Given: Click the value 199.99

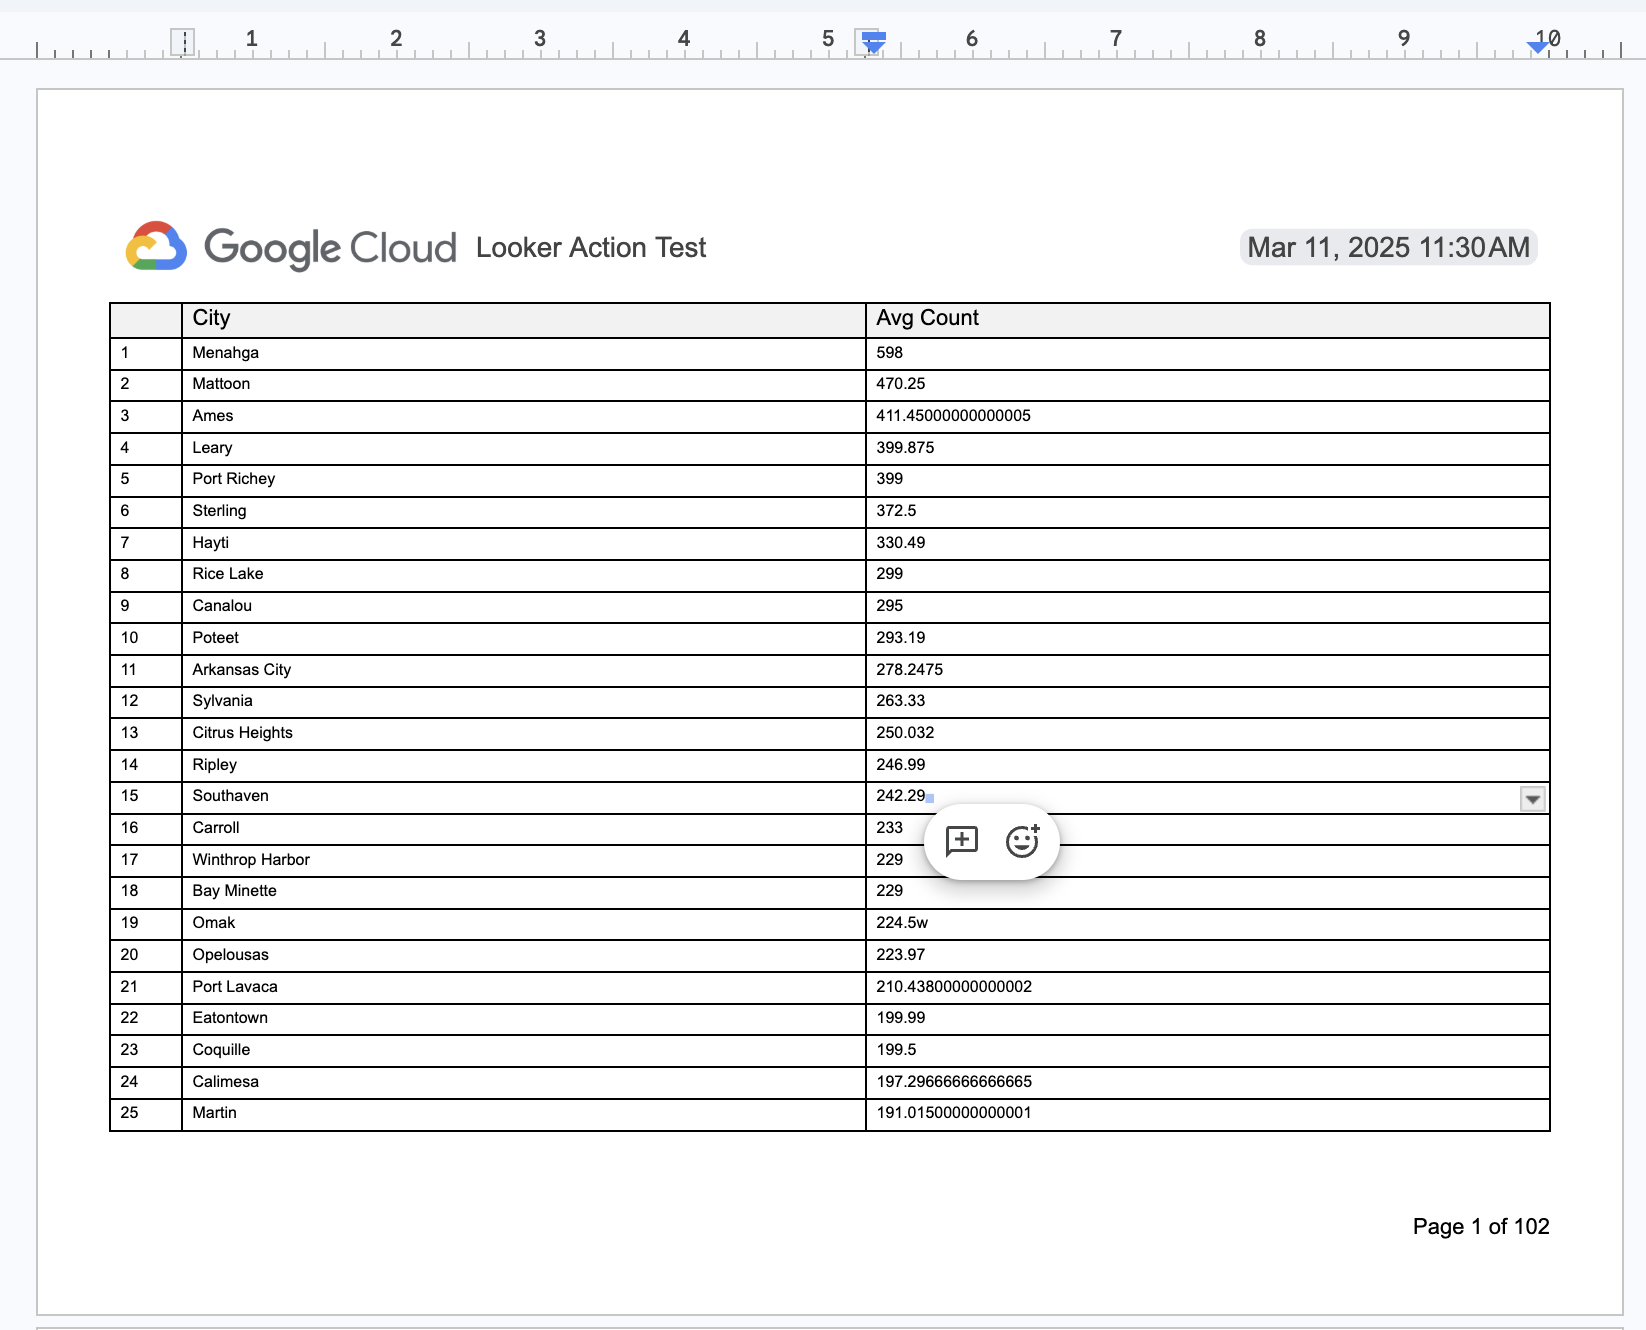Looking at the screenshot, I should (x=900, y=1018).
